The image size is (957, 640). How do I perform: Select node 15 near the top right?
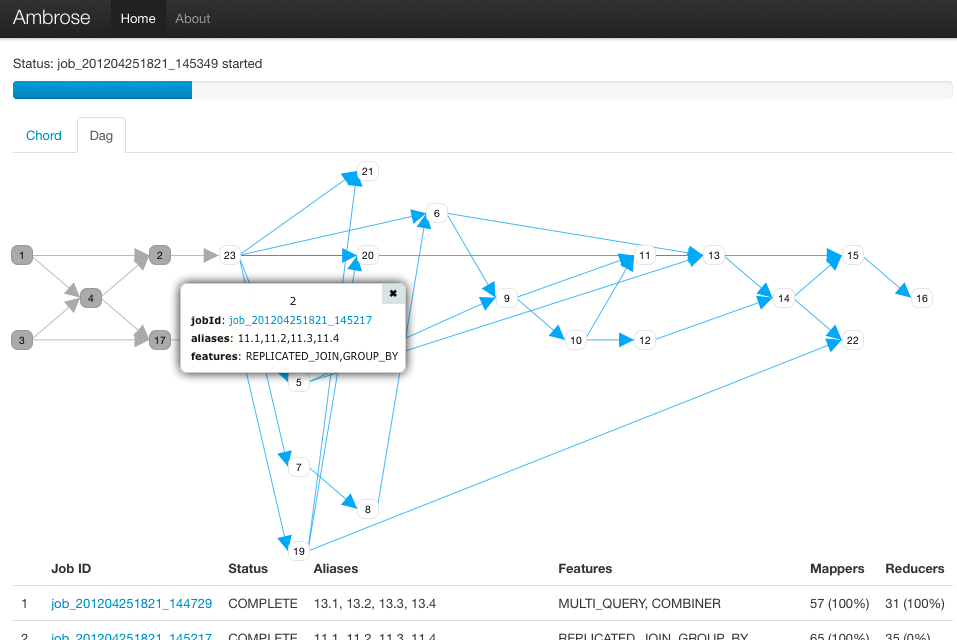[851, 255]
